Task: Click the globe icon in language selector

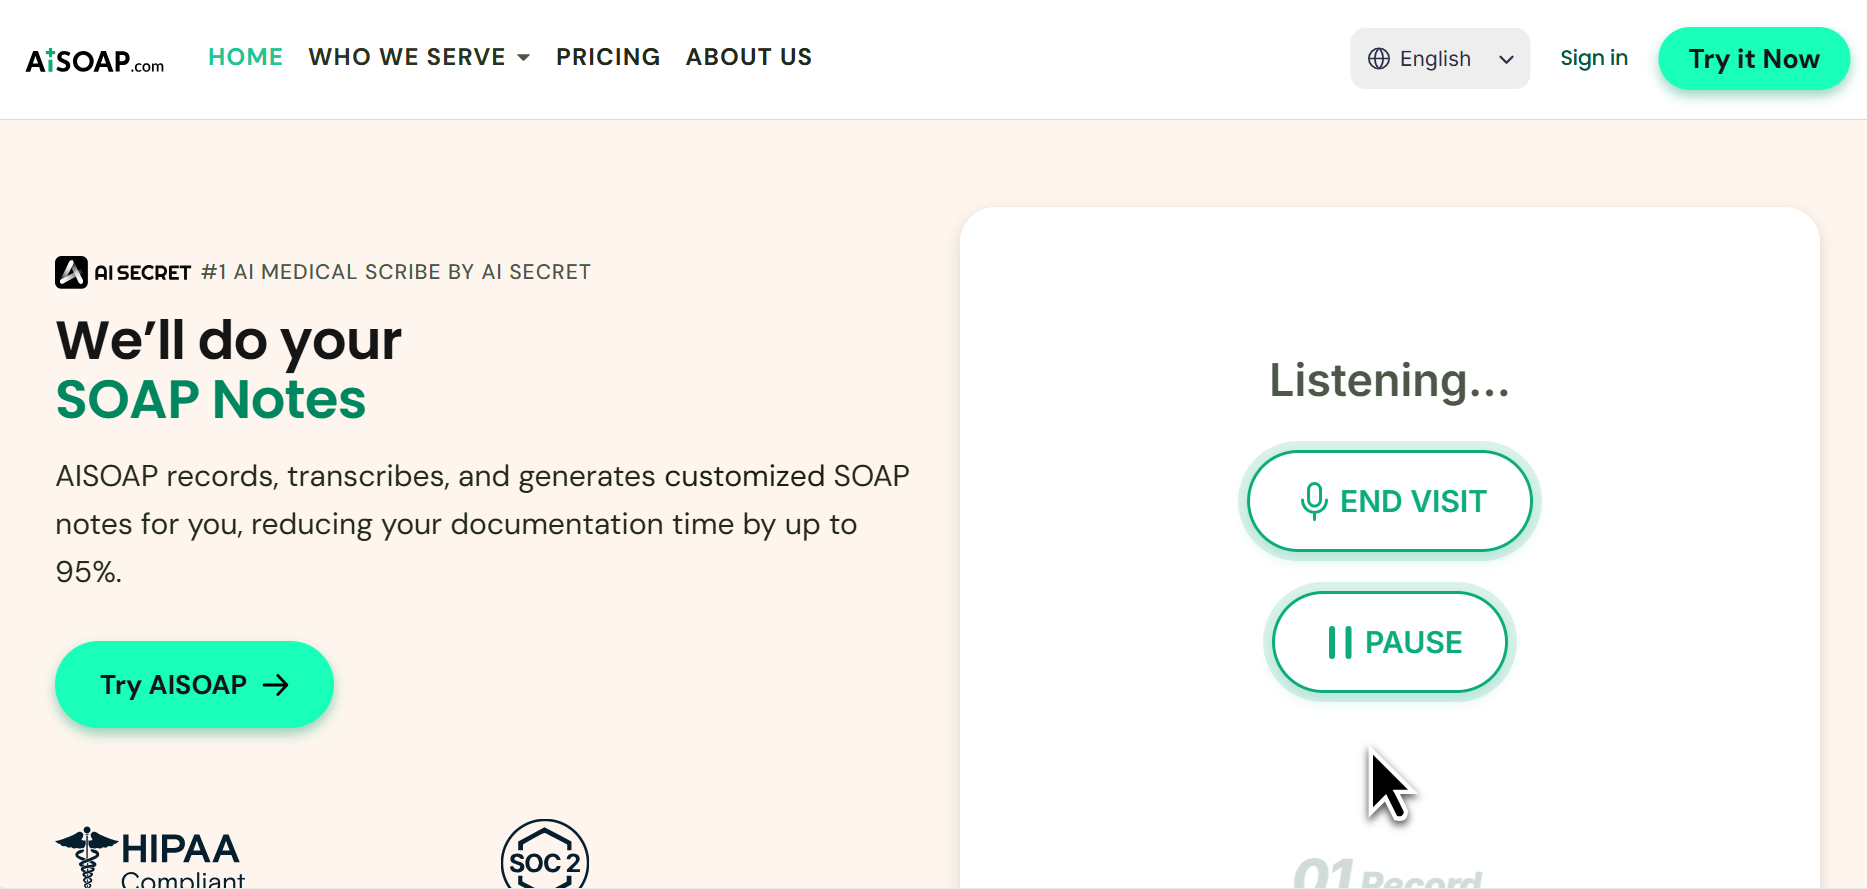Action: tap(1379, 59)
